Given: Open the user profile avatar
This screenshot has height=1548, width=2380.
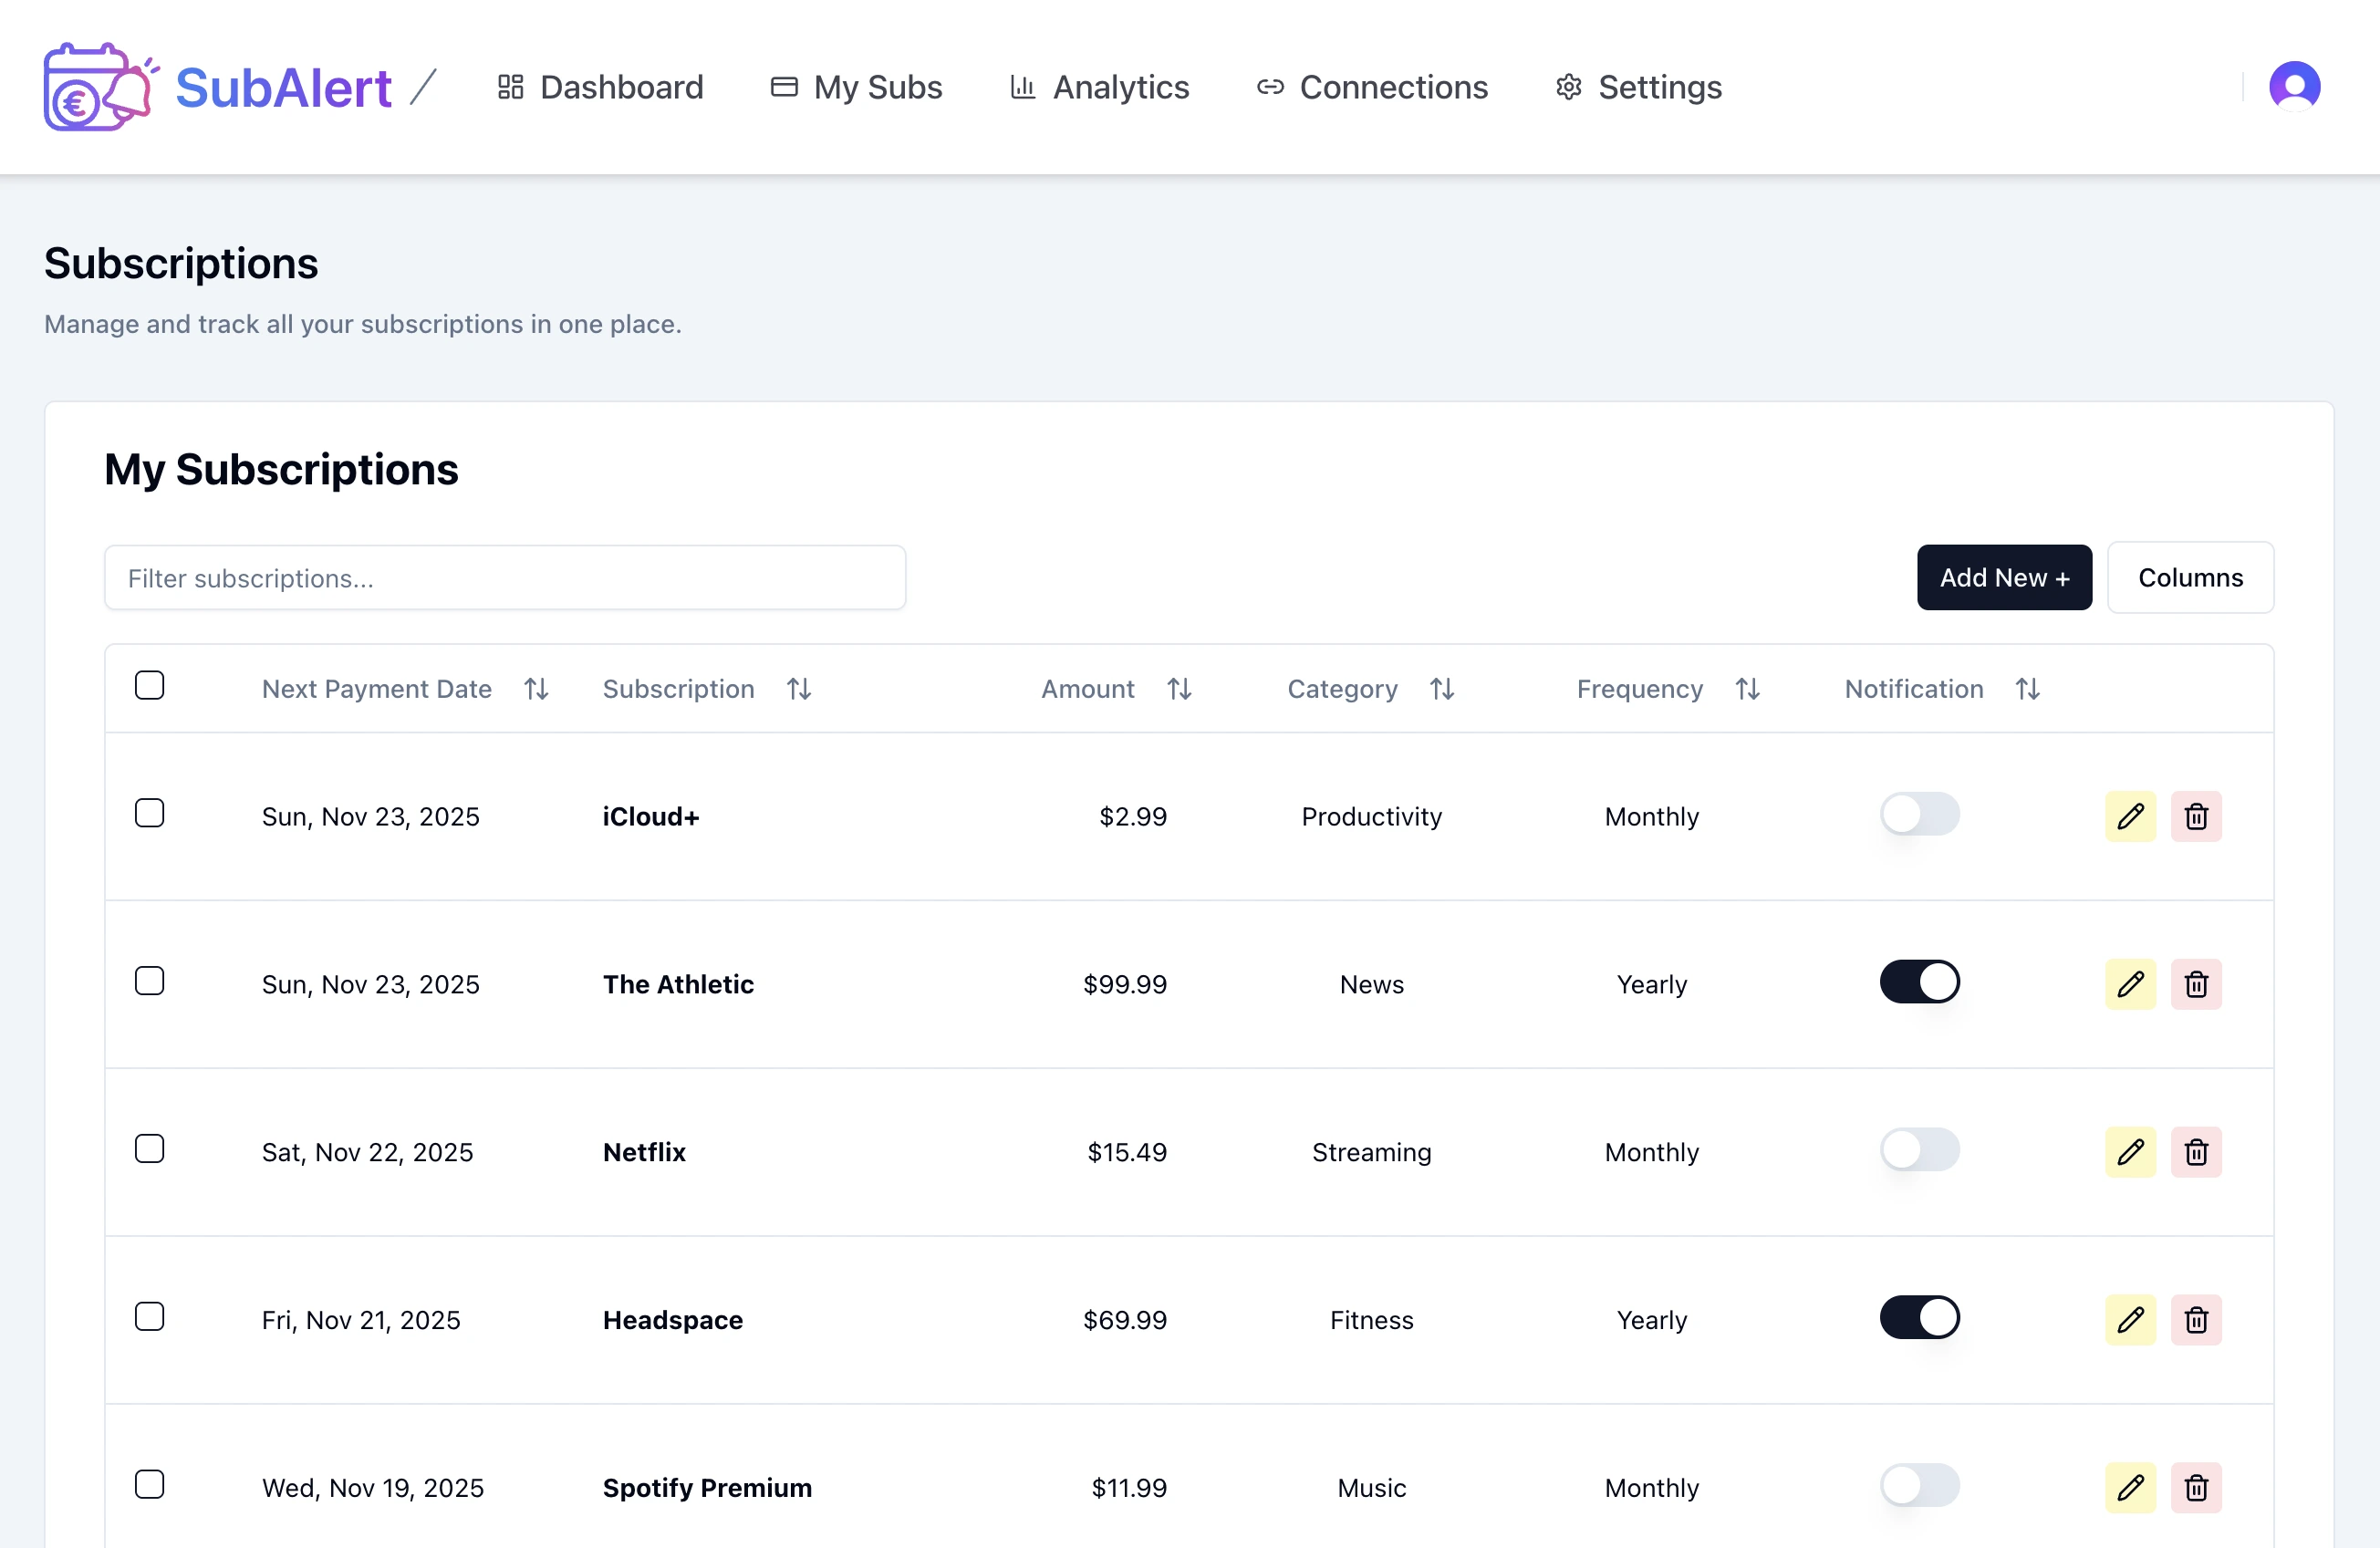Looking at the screenshot, I should tap(2294, 86).
